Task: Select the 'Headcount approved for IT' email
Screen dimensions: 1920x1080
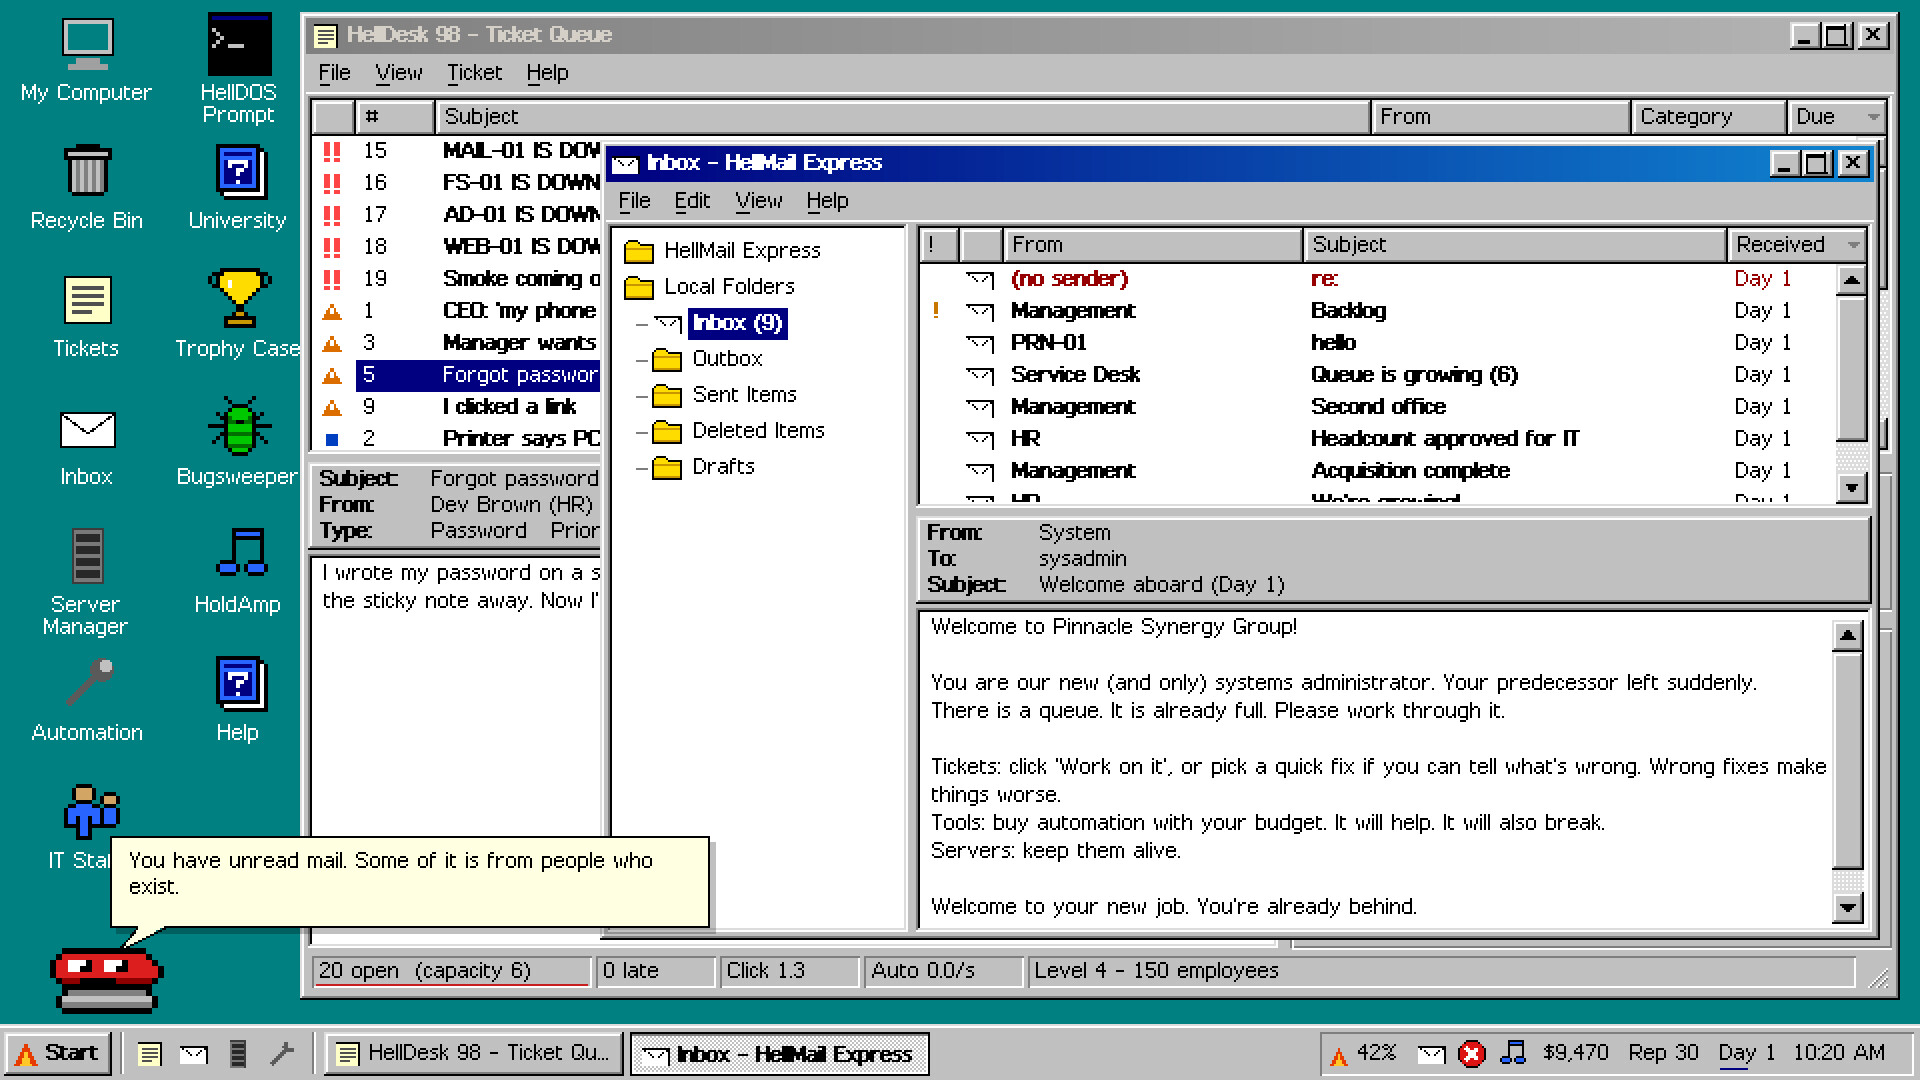Action: tap(1378, 439)
